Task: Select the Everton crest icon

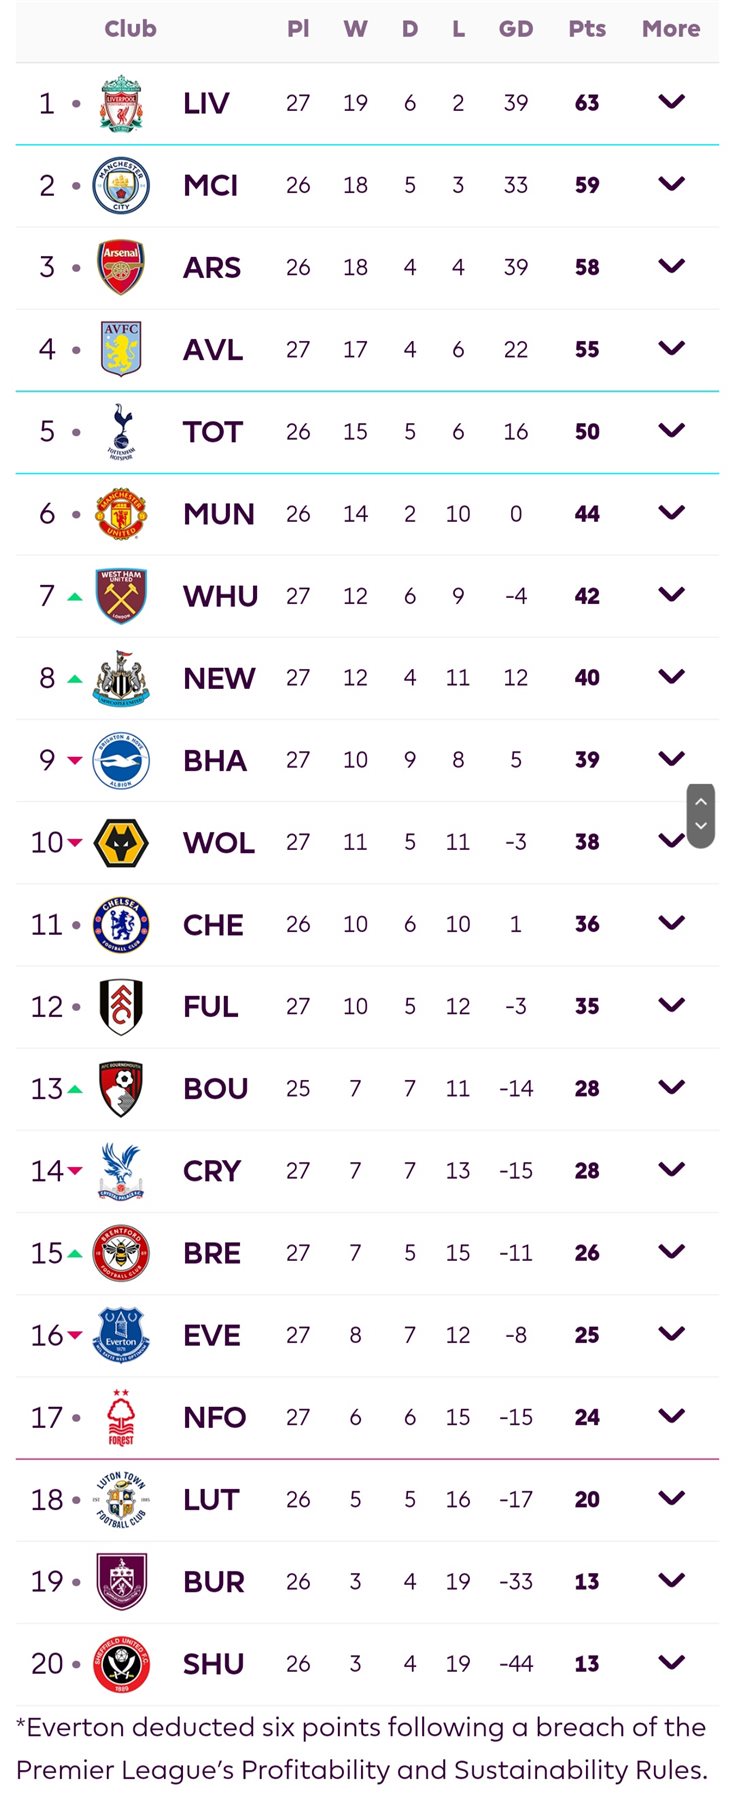Action: point(121,1335)
